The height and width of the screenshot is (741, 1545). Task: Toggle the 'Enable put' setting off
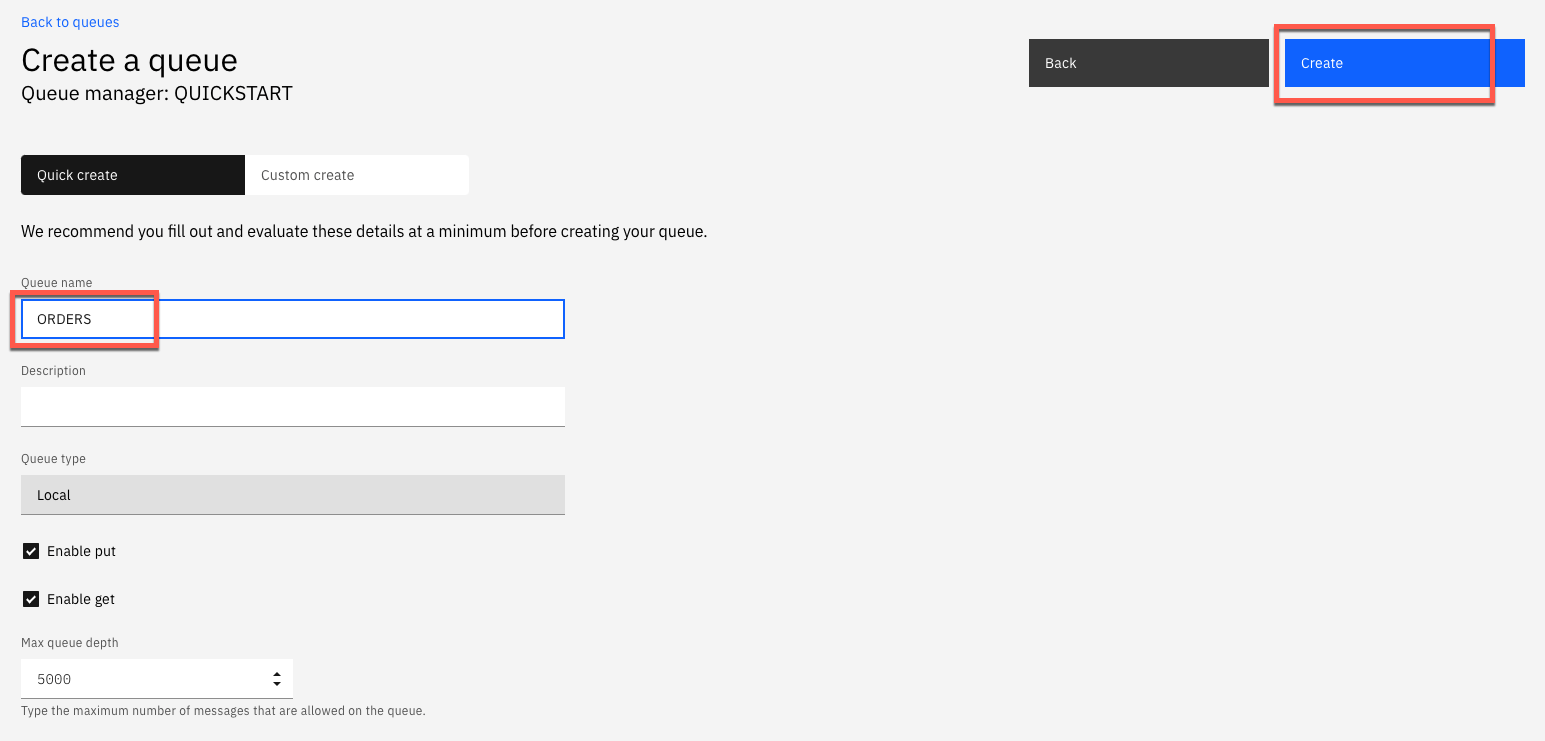(30, 550)
